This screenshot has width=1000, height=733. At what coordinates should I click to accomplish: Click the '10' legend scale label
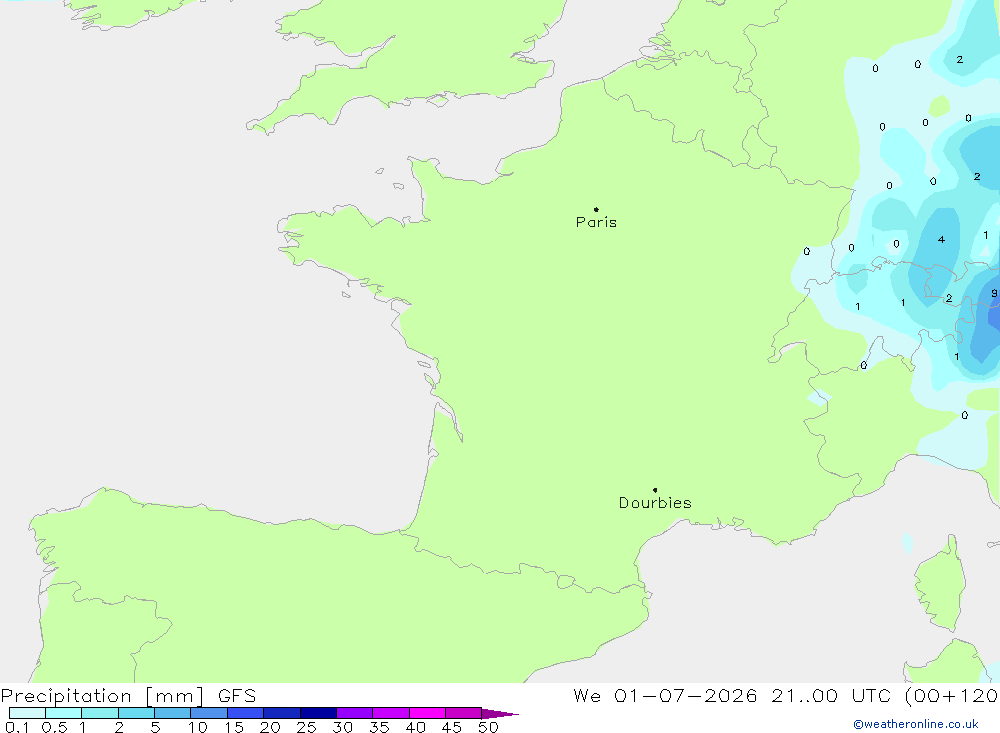(198, 727)
